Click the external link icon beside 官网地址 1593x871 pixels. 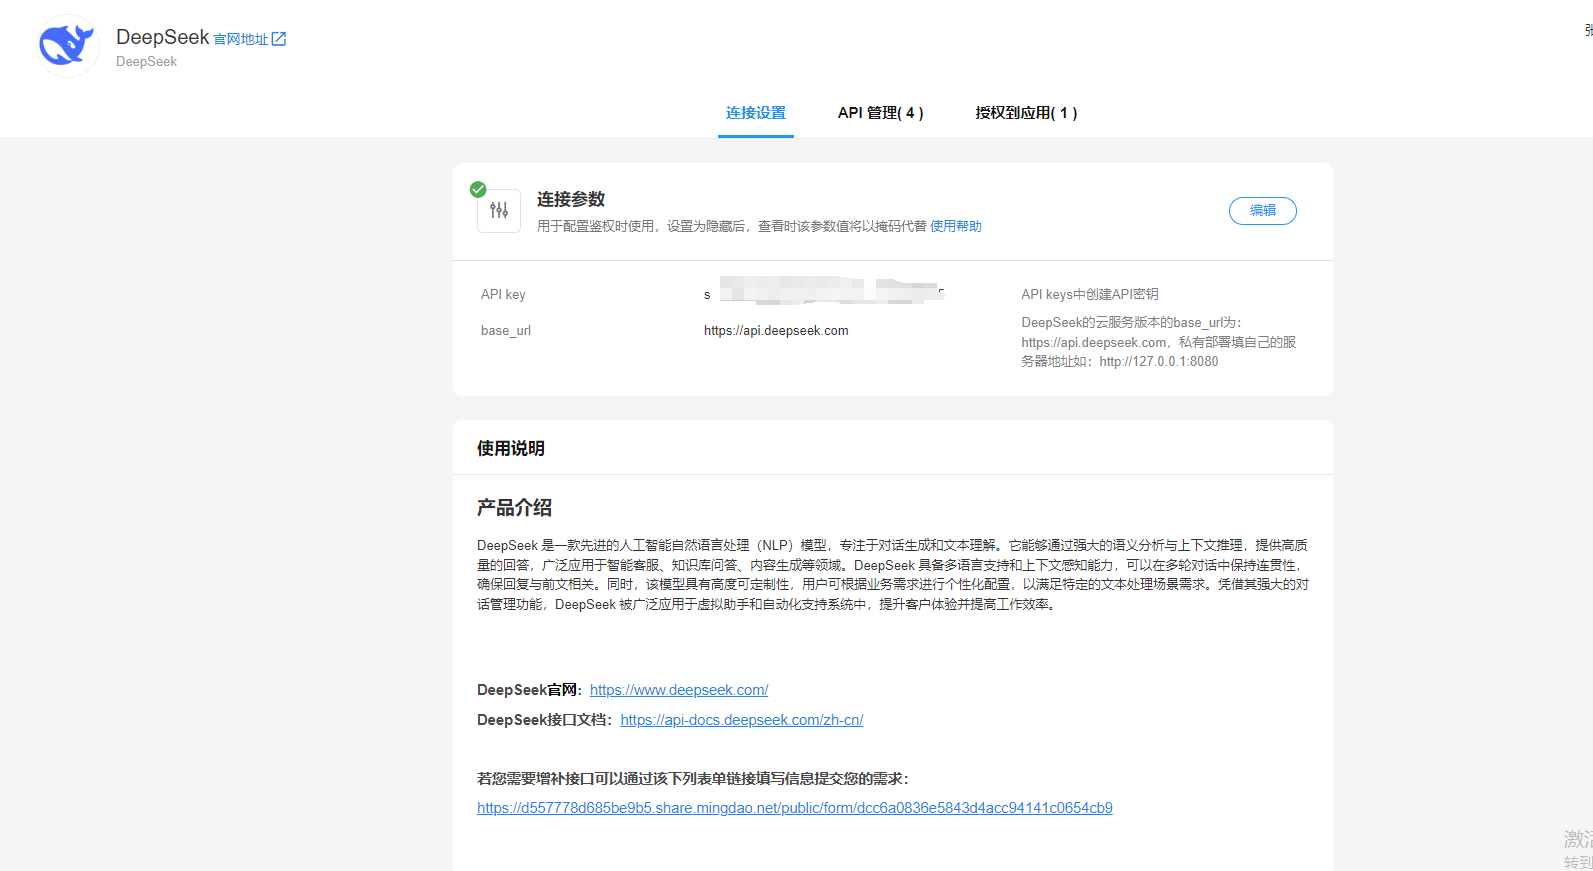click(279, 39)
